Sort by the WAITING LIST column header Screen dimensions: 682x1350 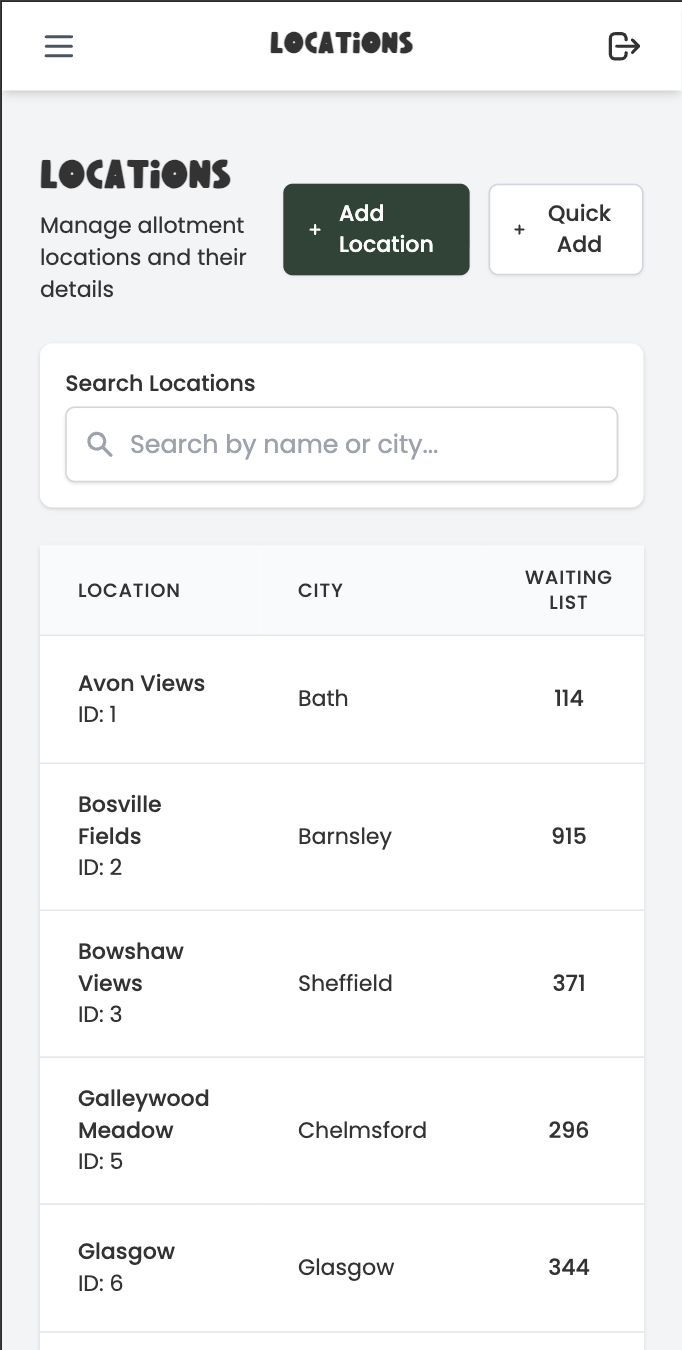[x=568, y=590]
